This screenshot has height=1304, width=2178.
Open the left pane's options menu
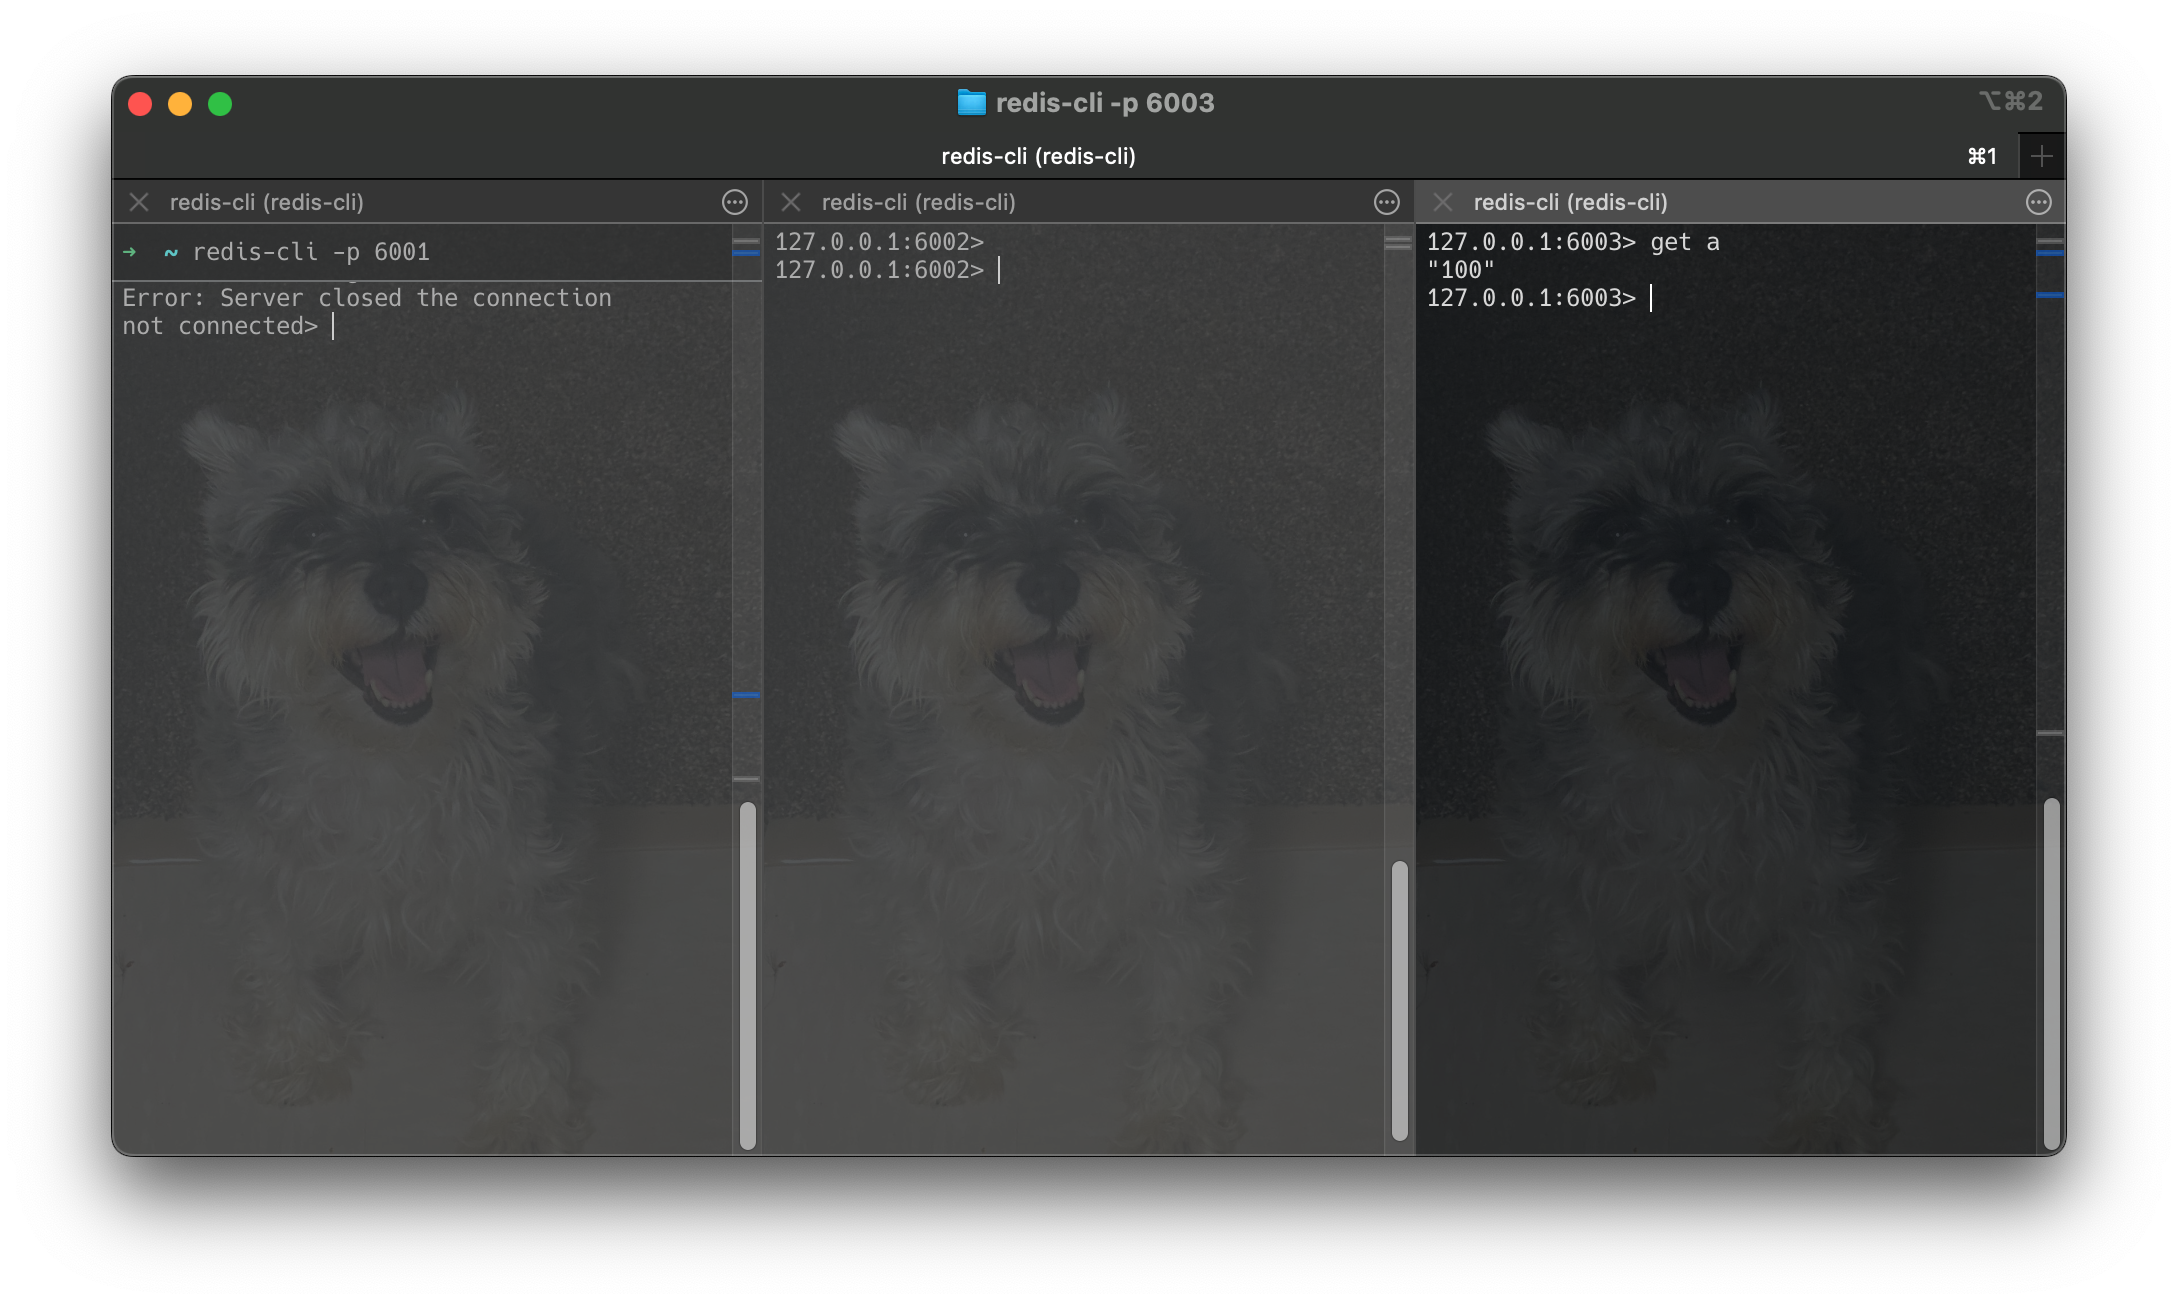tap(735, 202)
